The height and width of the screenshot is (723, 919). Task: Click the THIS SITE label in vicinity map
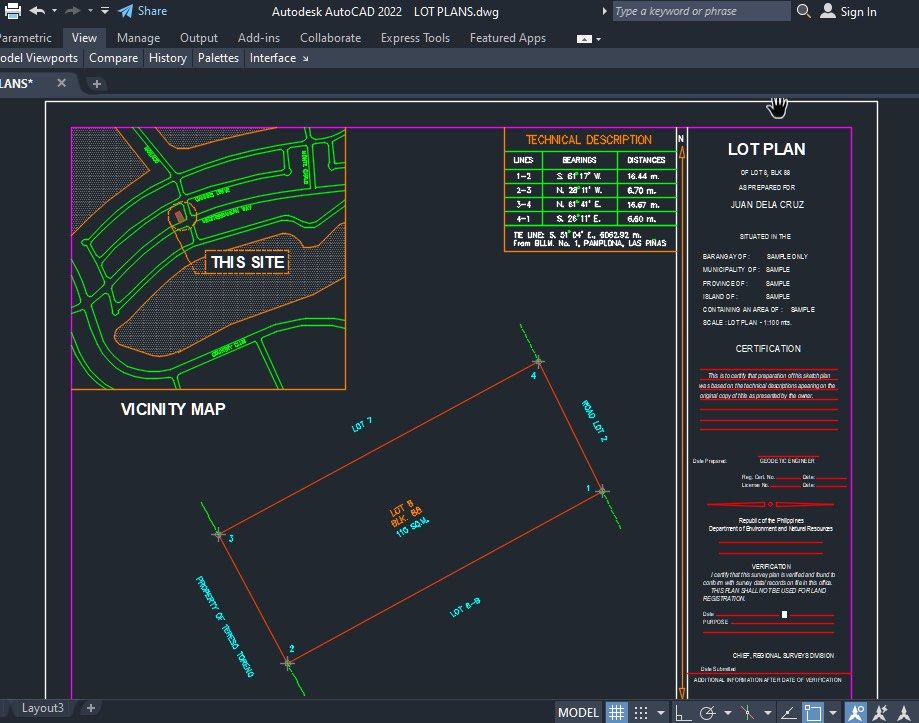(x=247, y=262)
